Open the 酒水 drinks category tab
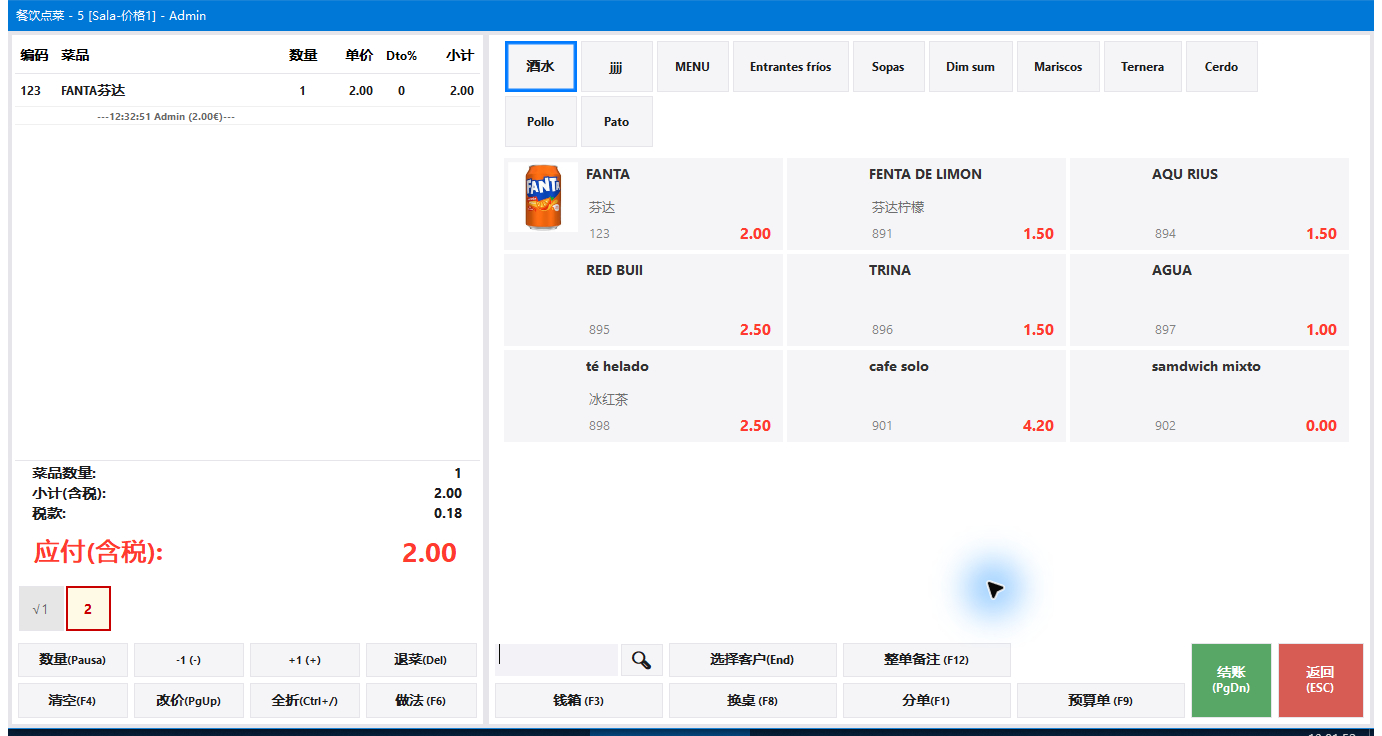This screenshot has height=736, width=1382. pos(541,67)
